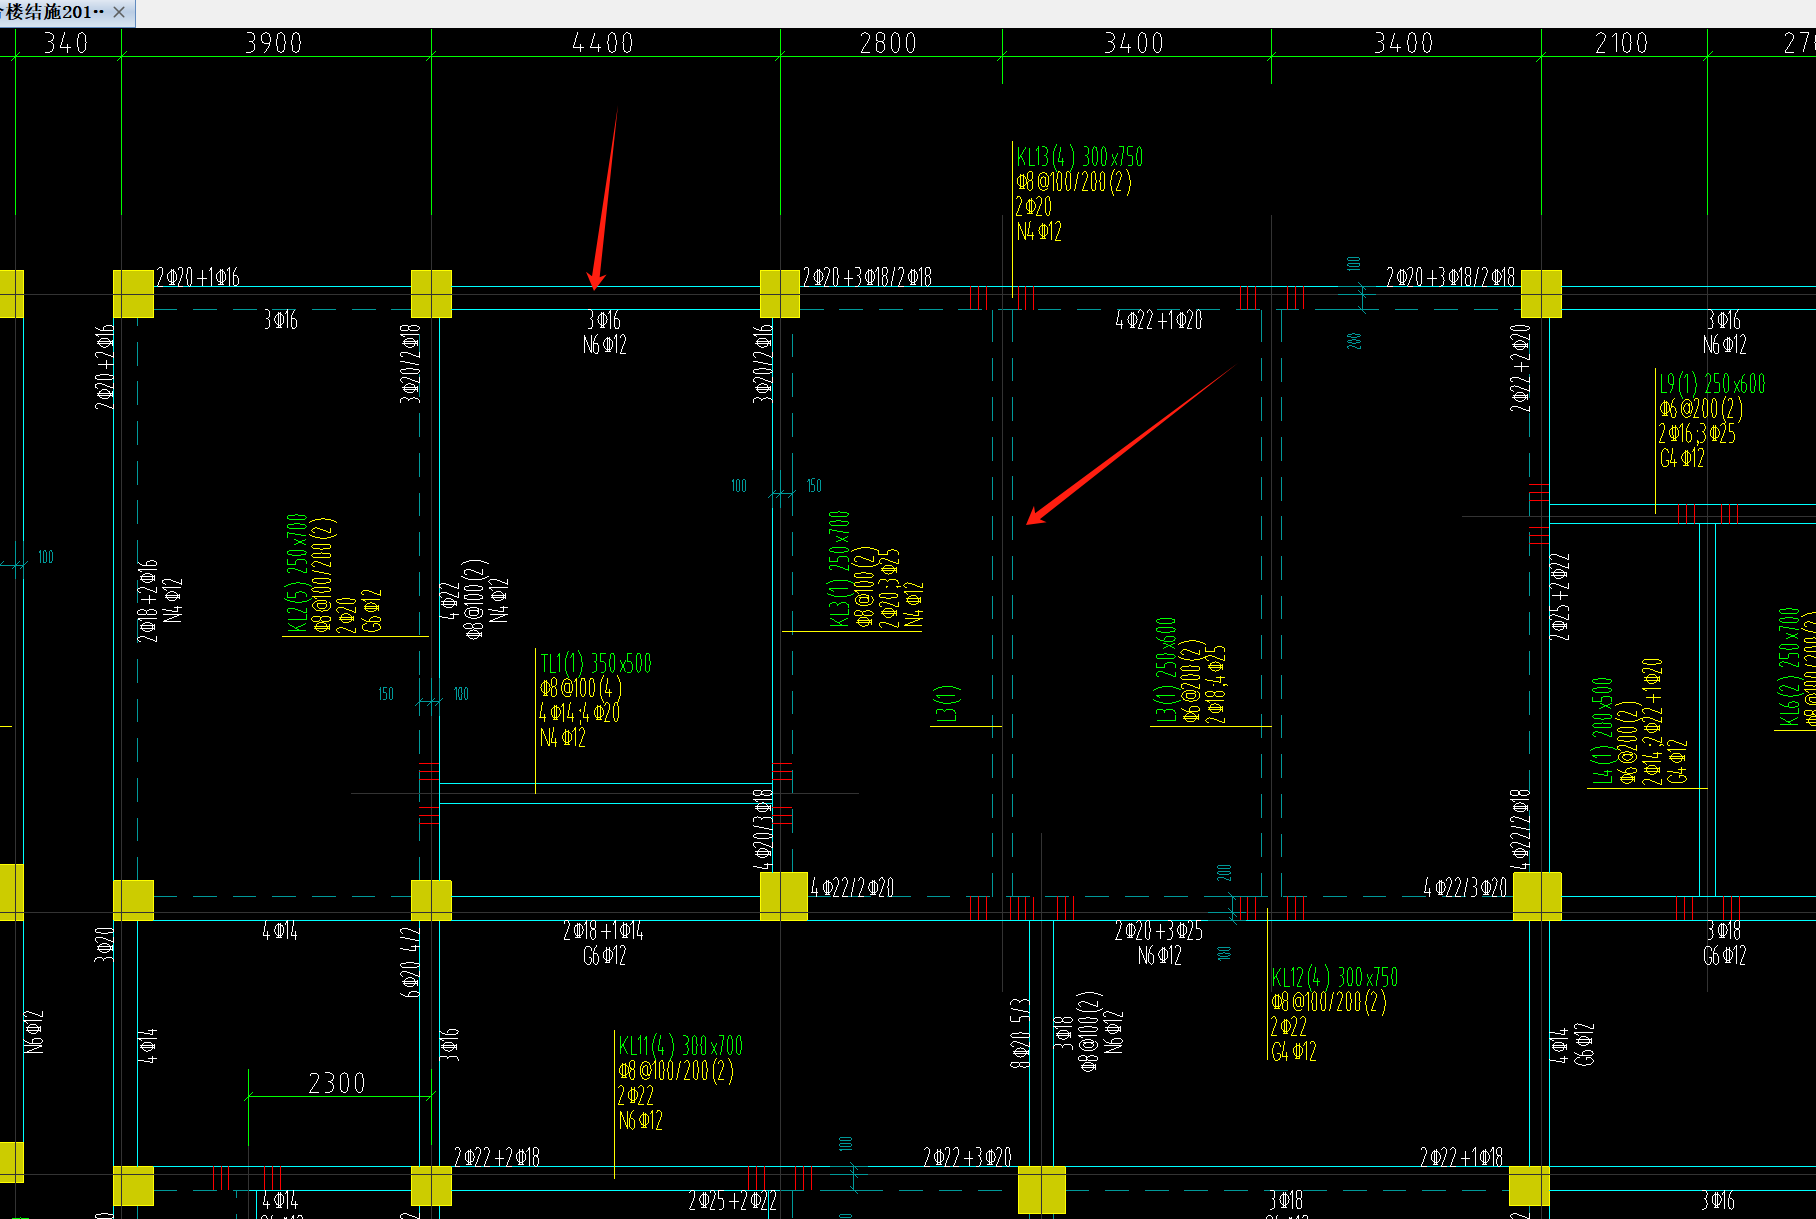The height and width of the screenshot is (1219, 1816).
Task: Select G4Φ12 text under the KL12 label
Action: (x=1294, y=1052)
